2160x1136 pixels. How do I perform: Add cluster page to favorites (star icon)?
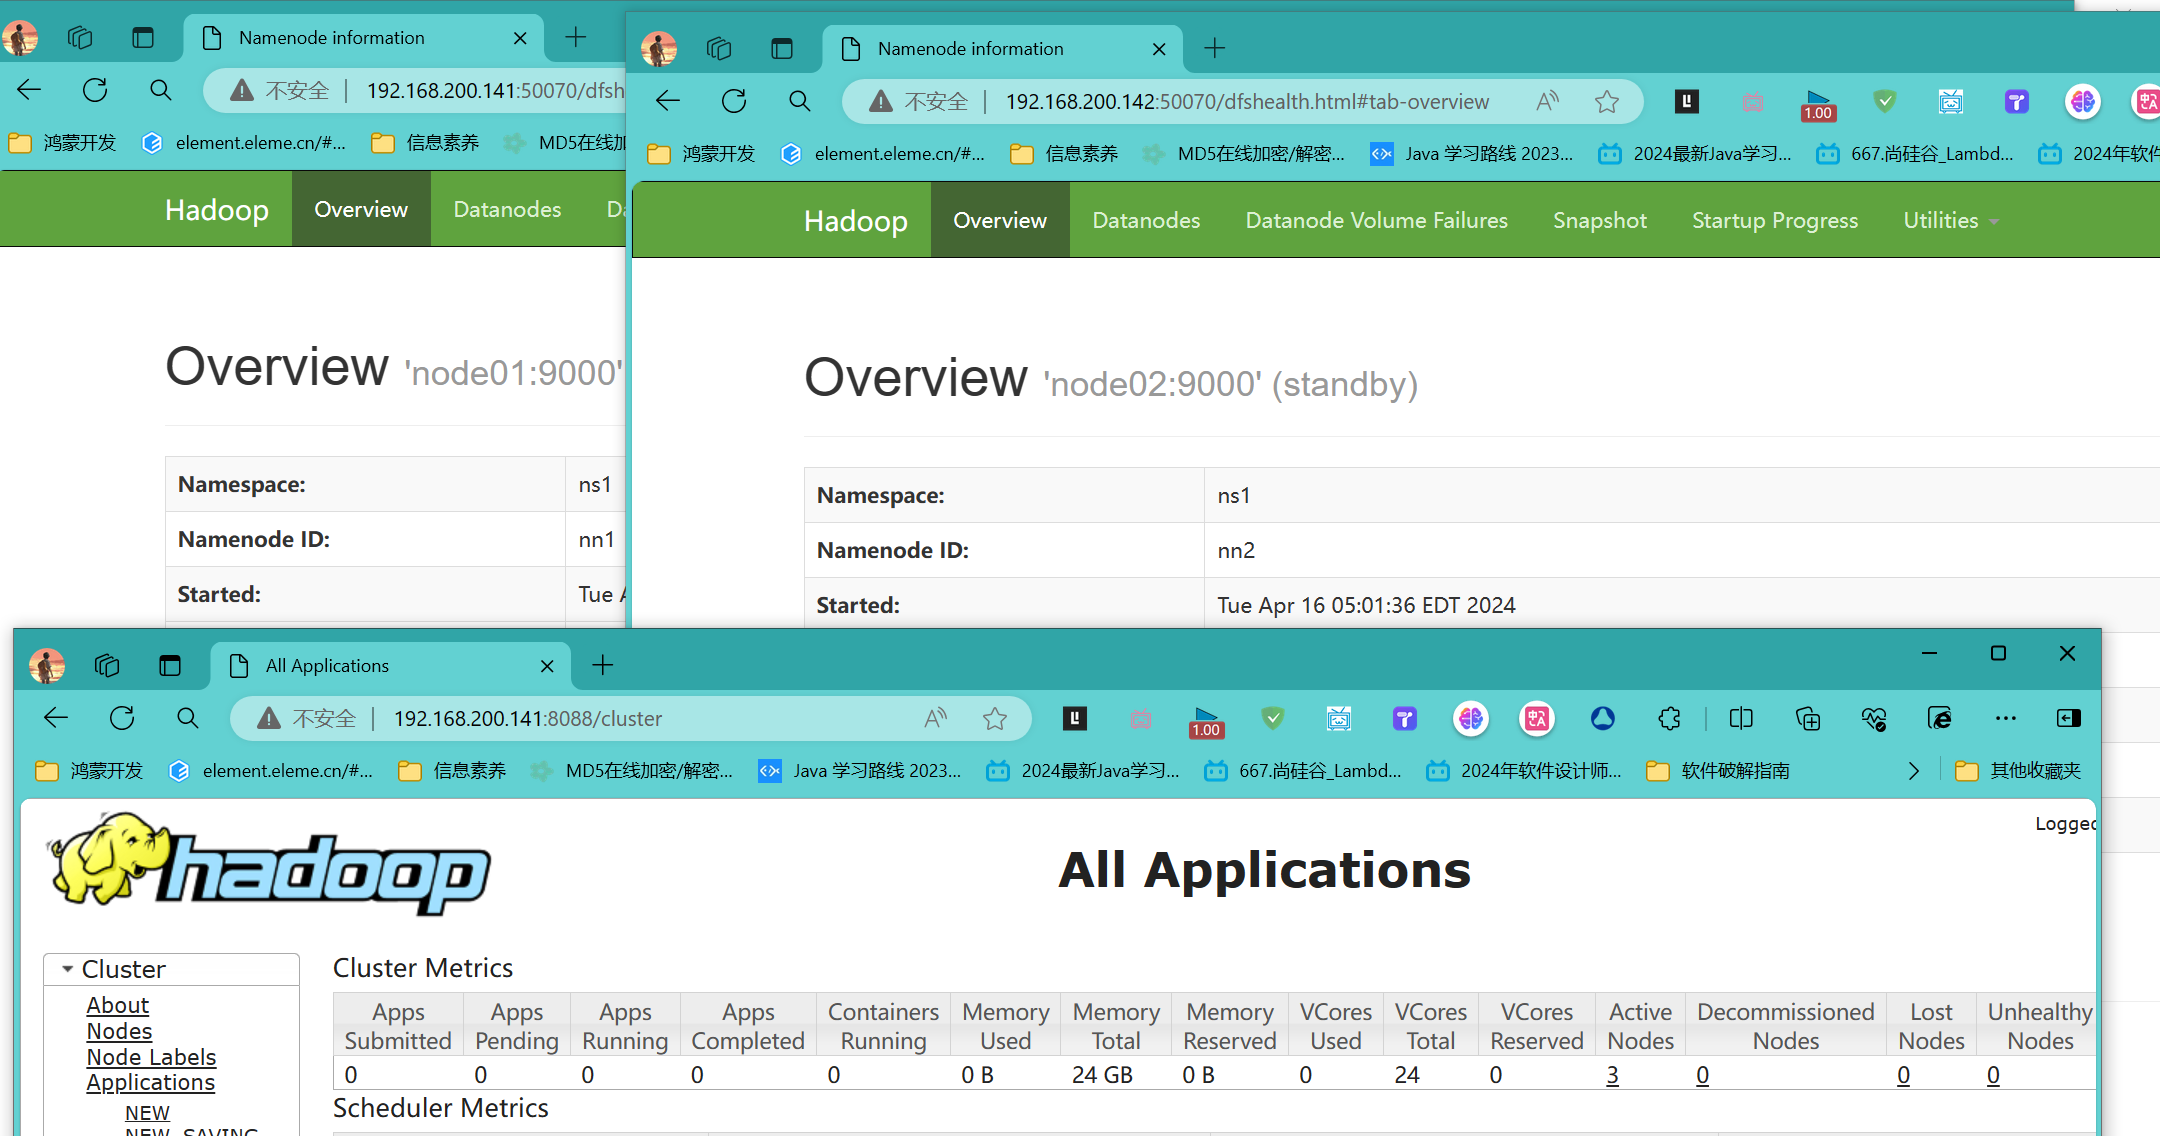click(994, 718)
